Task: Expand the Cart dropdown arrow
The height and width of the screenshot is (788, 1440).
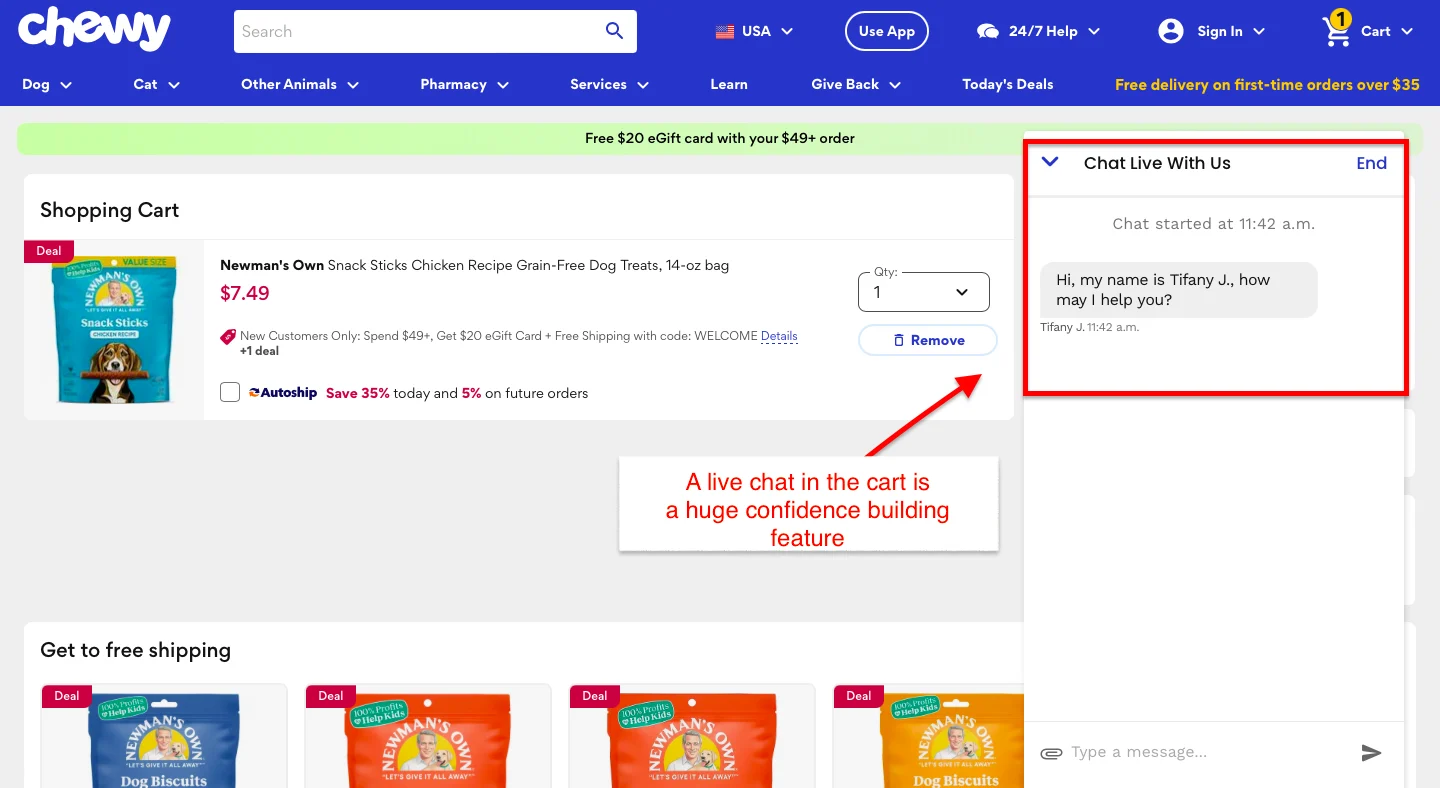Action: [x=1407, y=31]
